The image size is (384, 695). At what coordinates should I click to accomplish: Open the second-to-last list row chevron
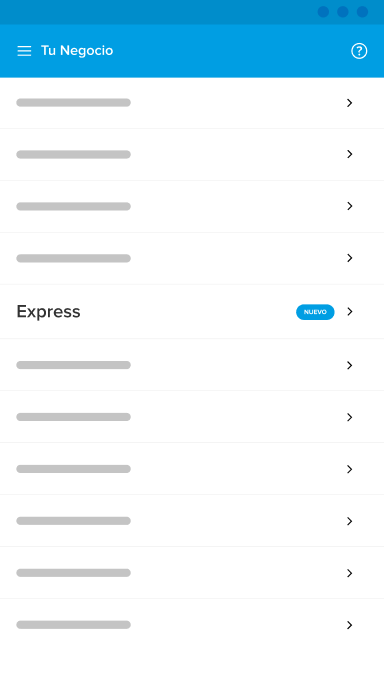350,573
